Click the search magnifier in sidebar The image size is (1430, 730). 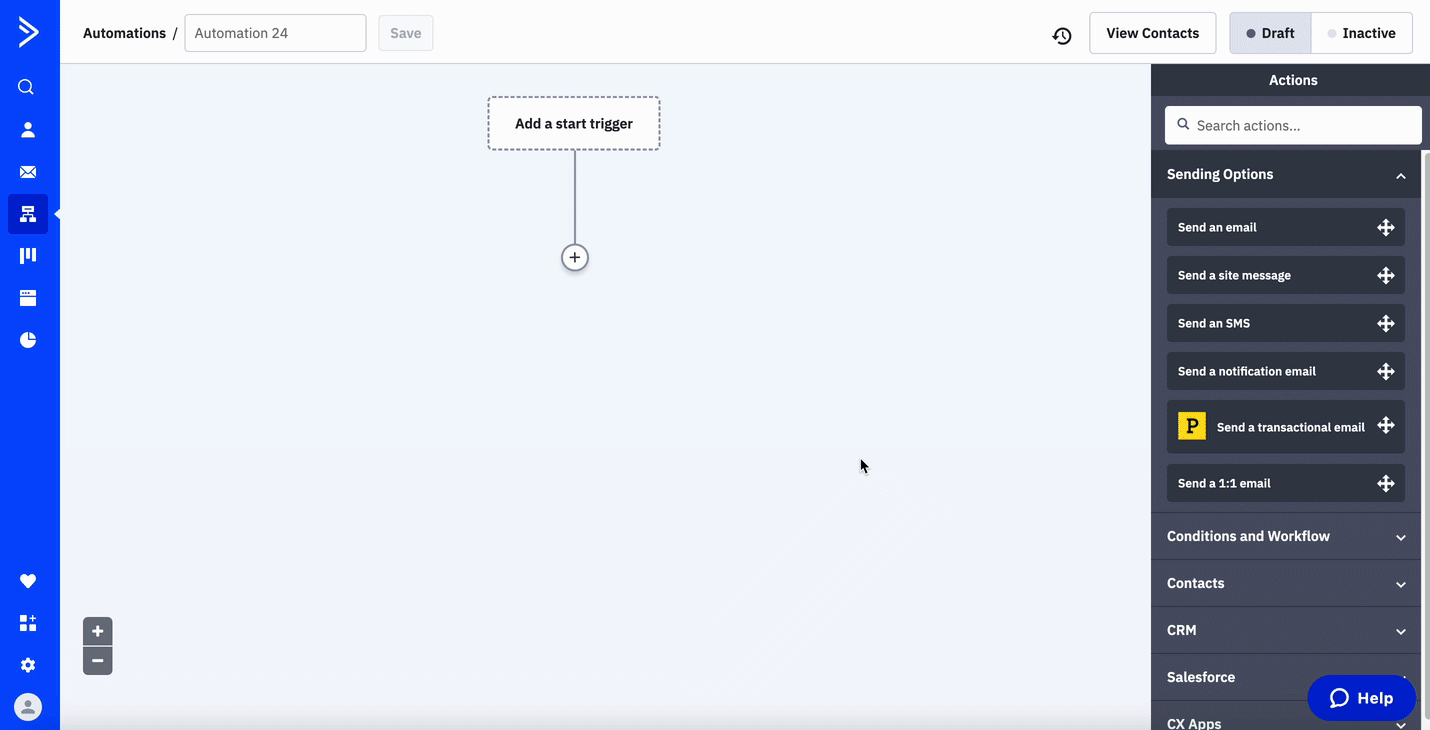click(27, 87)
